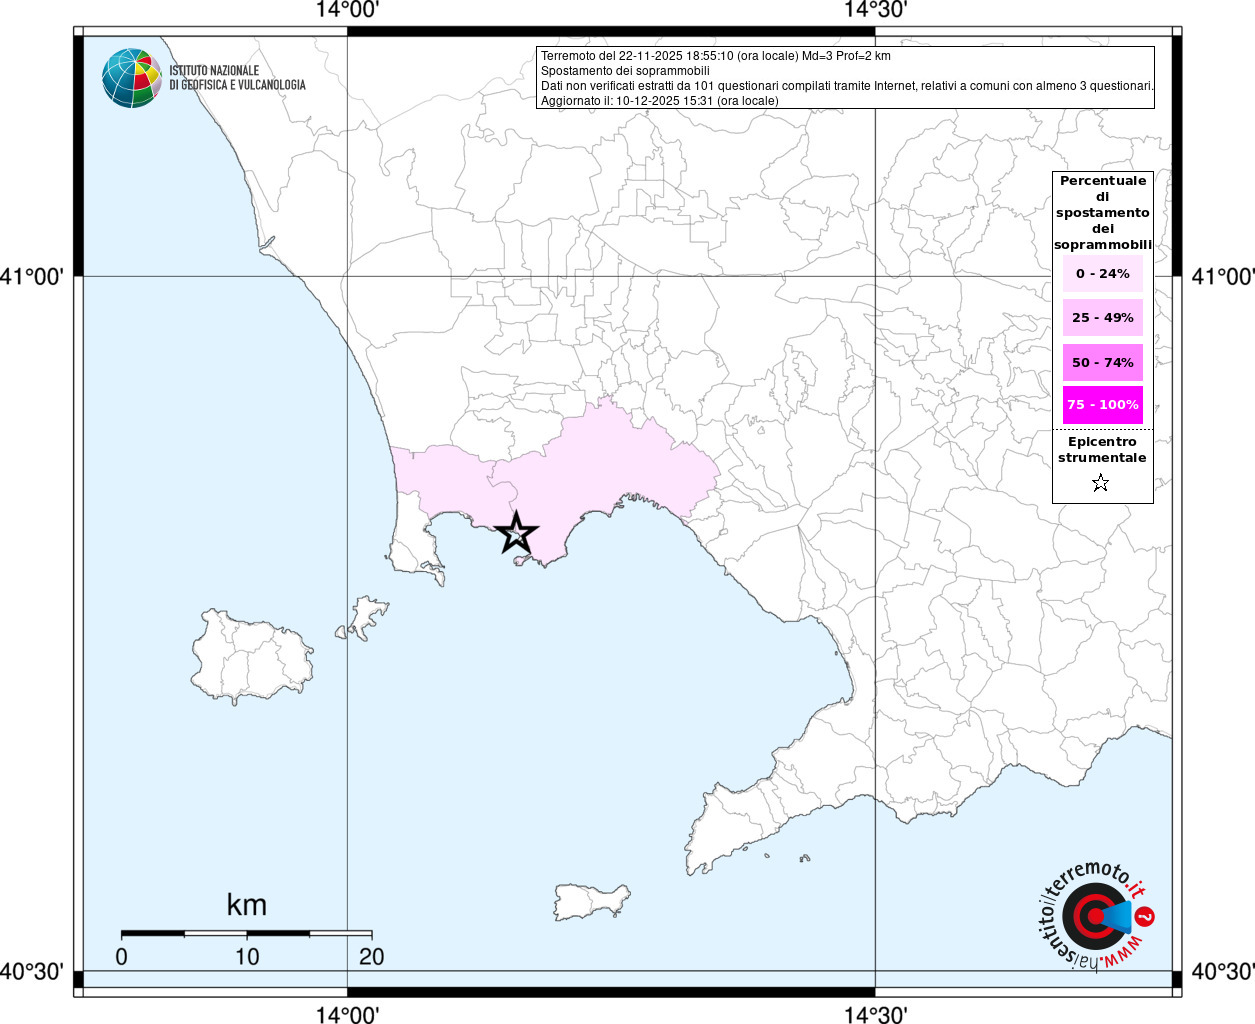
Task: Select the 50 - 74% legend swatch
Action: pyautogui.click(x=1103, y=362)
